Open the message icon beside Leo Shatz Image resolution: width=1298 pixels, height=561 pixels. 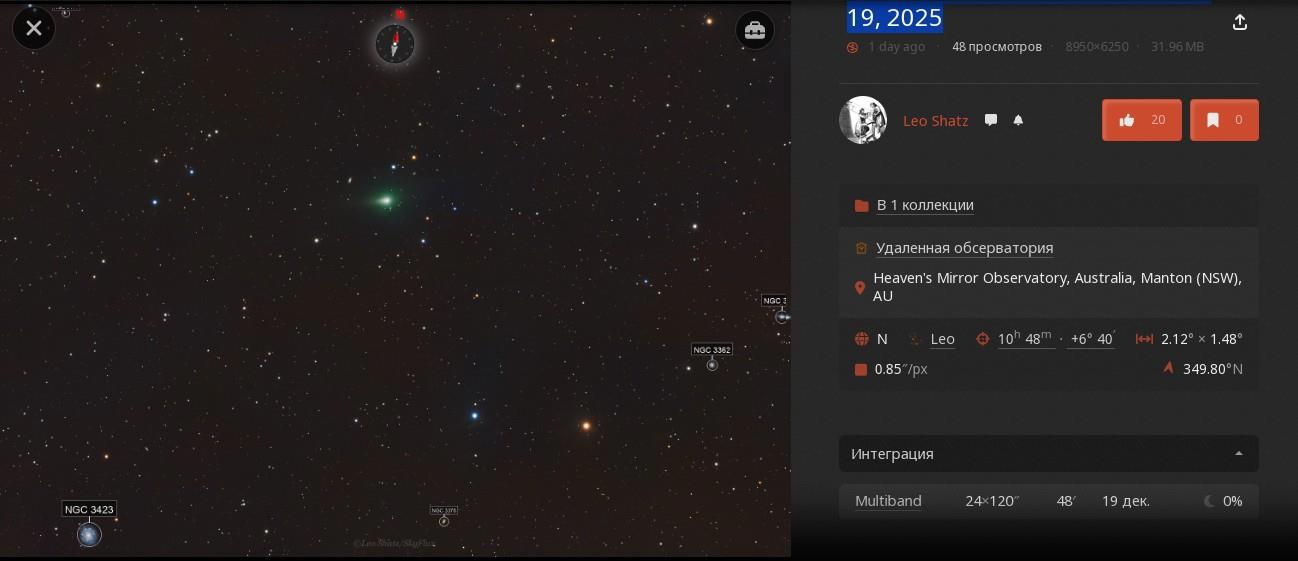[991, 120]
